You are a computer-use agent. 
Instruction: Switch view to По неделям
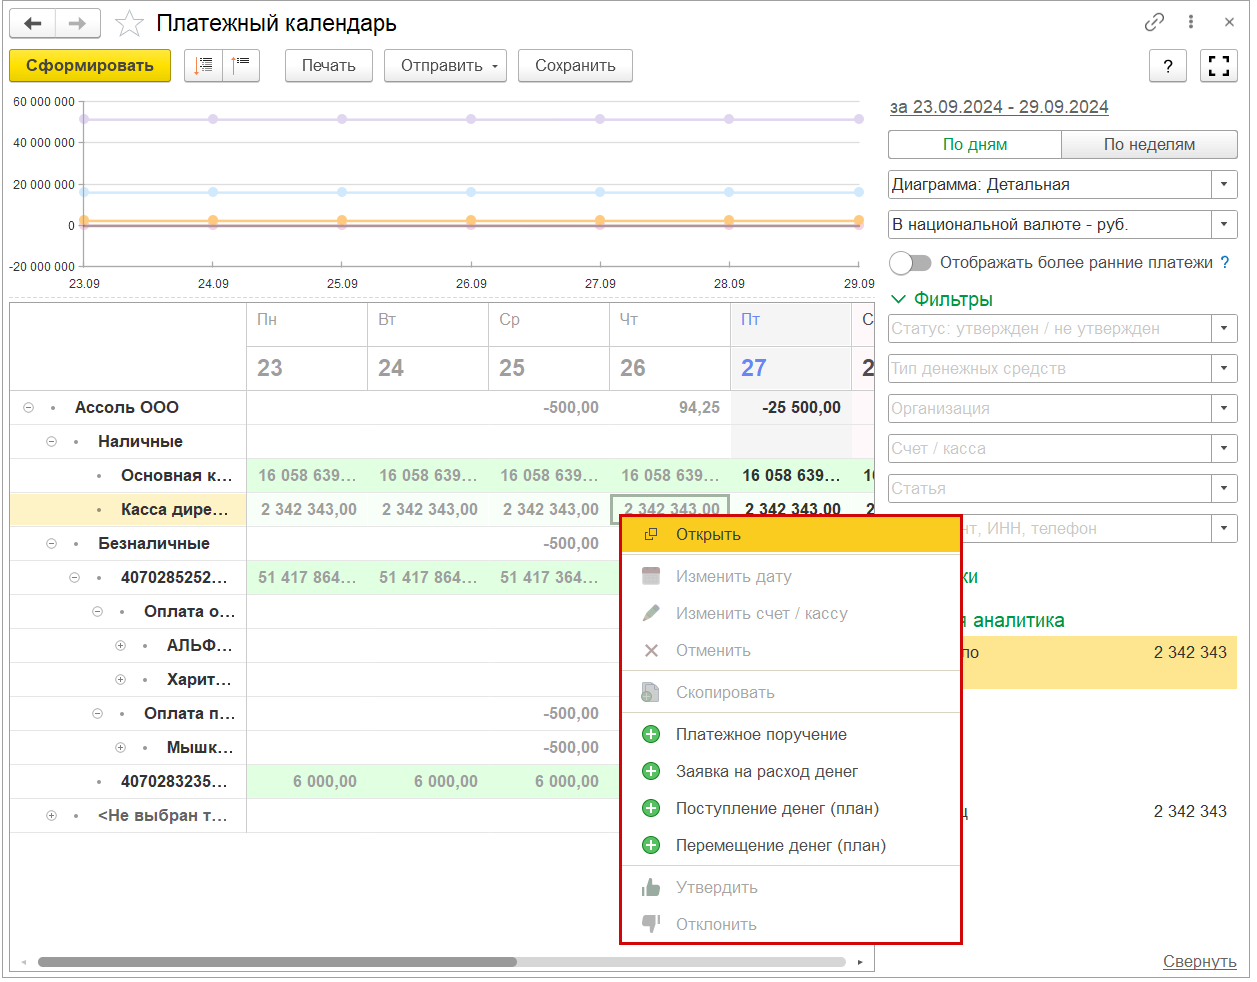[x=1149, y=144]
